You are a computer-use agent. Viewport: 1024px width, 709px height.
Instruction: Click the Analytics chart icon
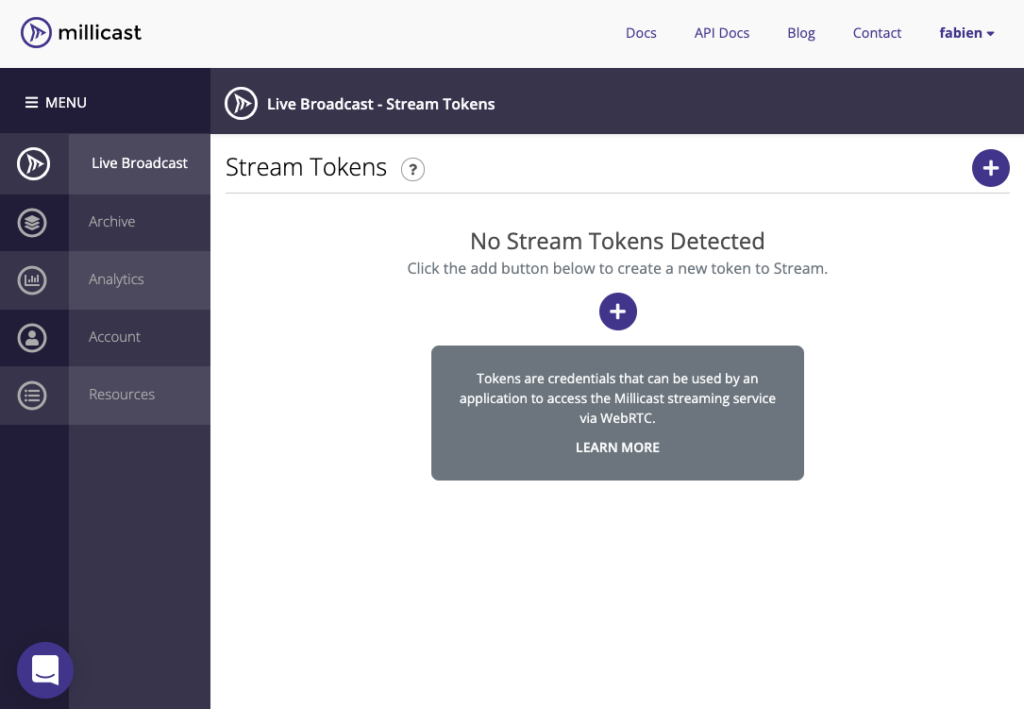pyautogui.click(x=32, y=280)
